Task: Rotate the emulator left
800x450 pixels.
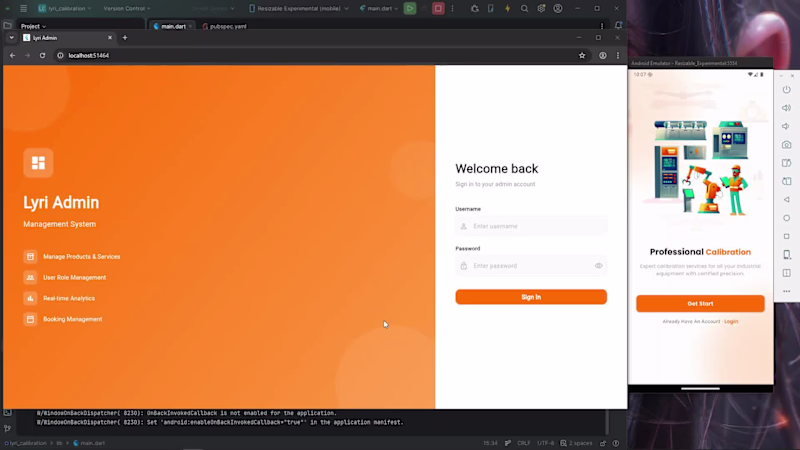Action: click(786, 163)
